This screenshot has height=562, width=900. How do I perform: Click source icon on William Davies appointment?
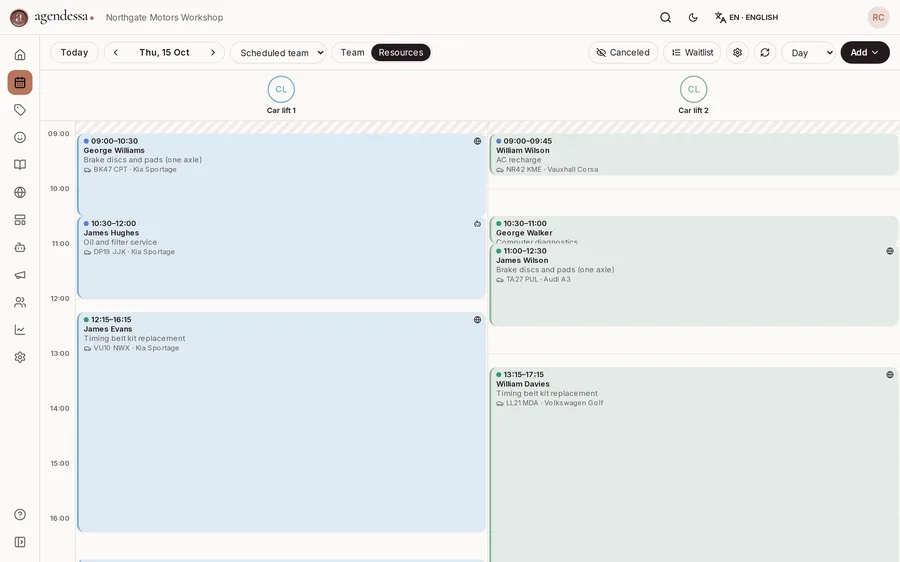[x=890, y=375]
